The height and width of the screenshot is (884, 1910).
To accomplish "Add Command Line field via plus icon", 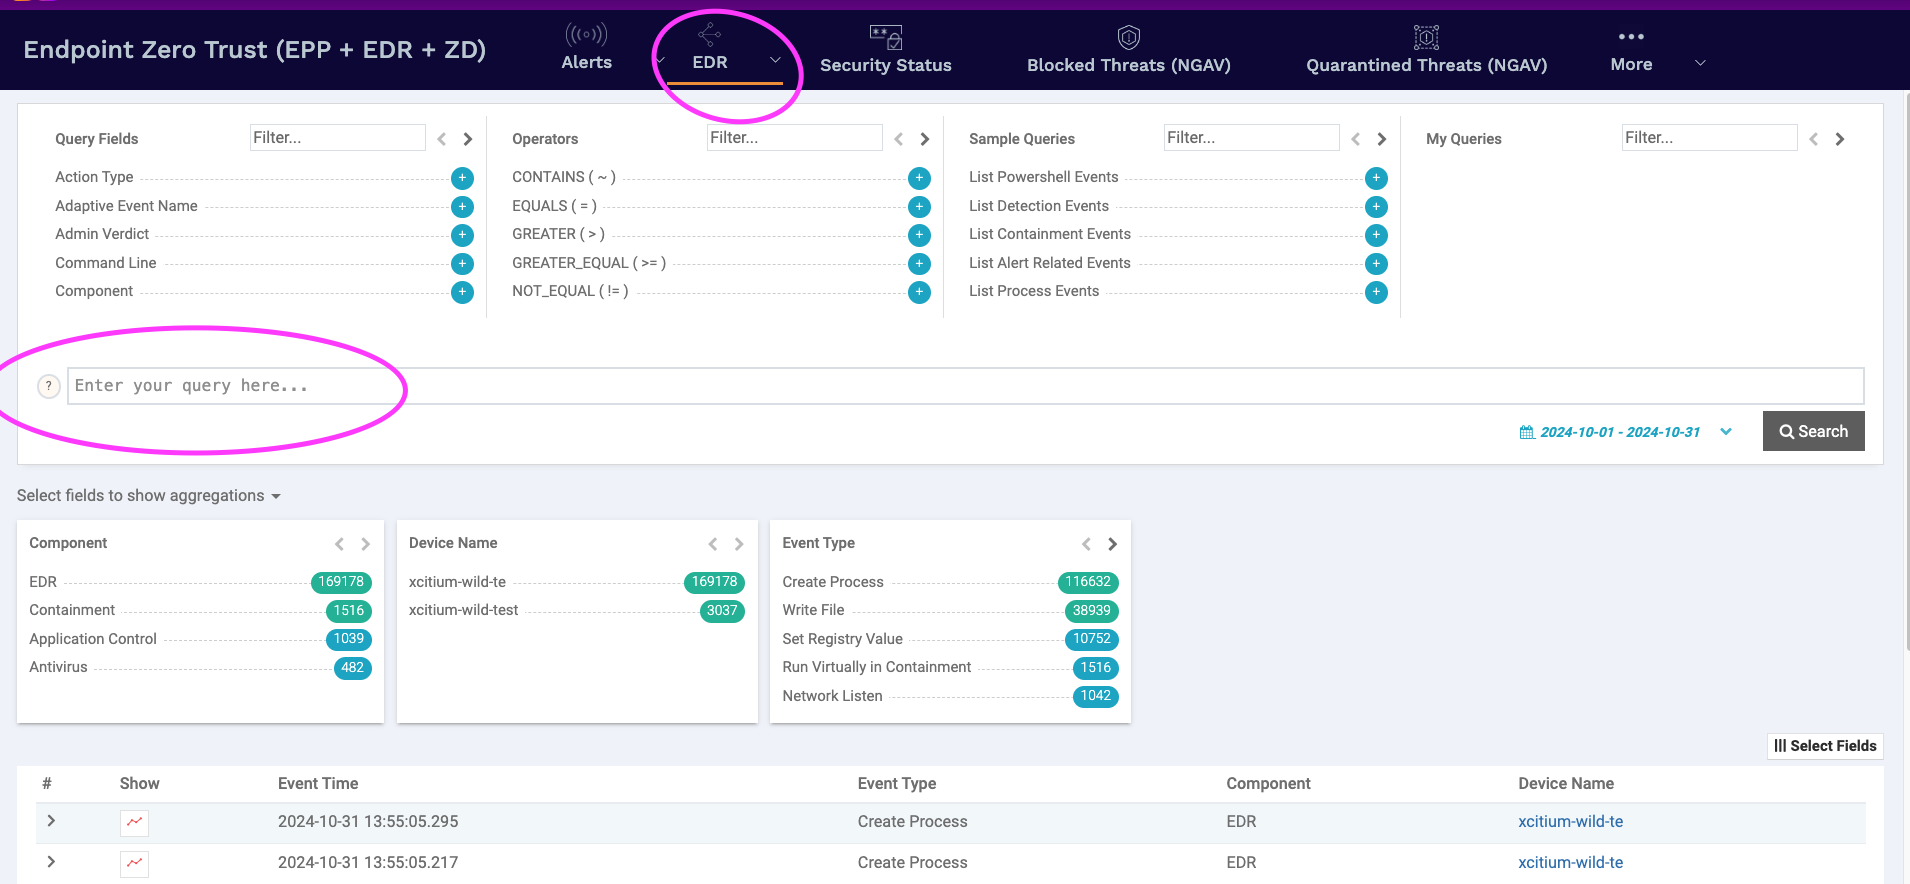I will tap(462, 264).
